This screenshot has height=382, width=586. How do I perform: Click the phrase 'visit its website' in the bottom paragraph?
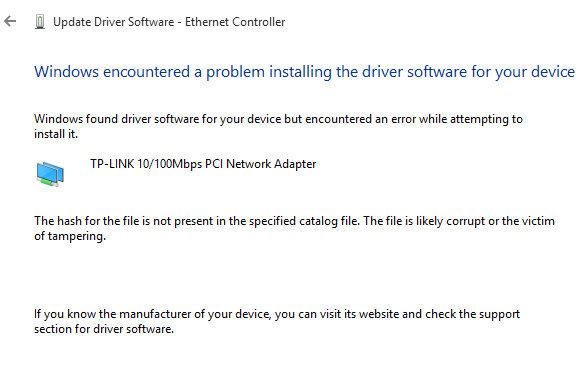pyautogui.click(x=359, y=314)
